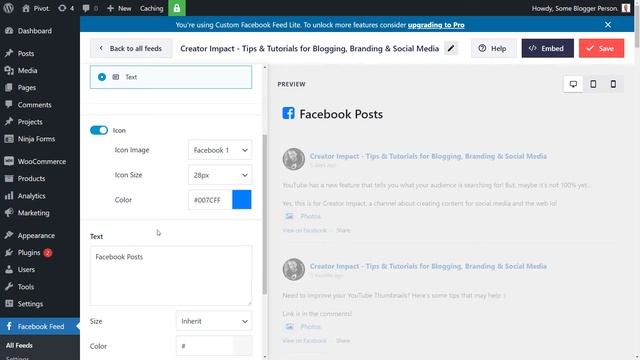640x360 pixels.
Task: Save the feed settings
Action: pyautogui.click(x=601, y=48)
